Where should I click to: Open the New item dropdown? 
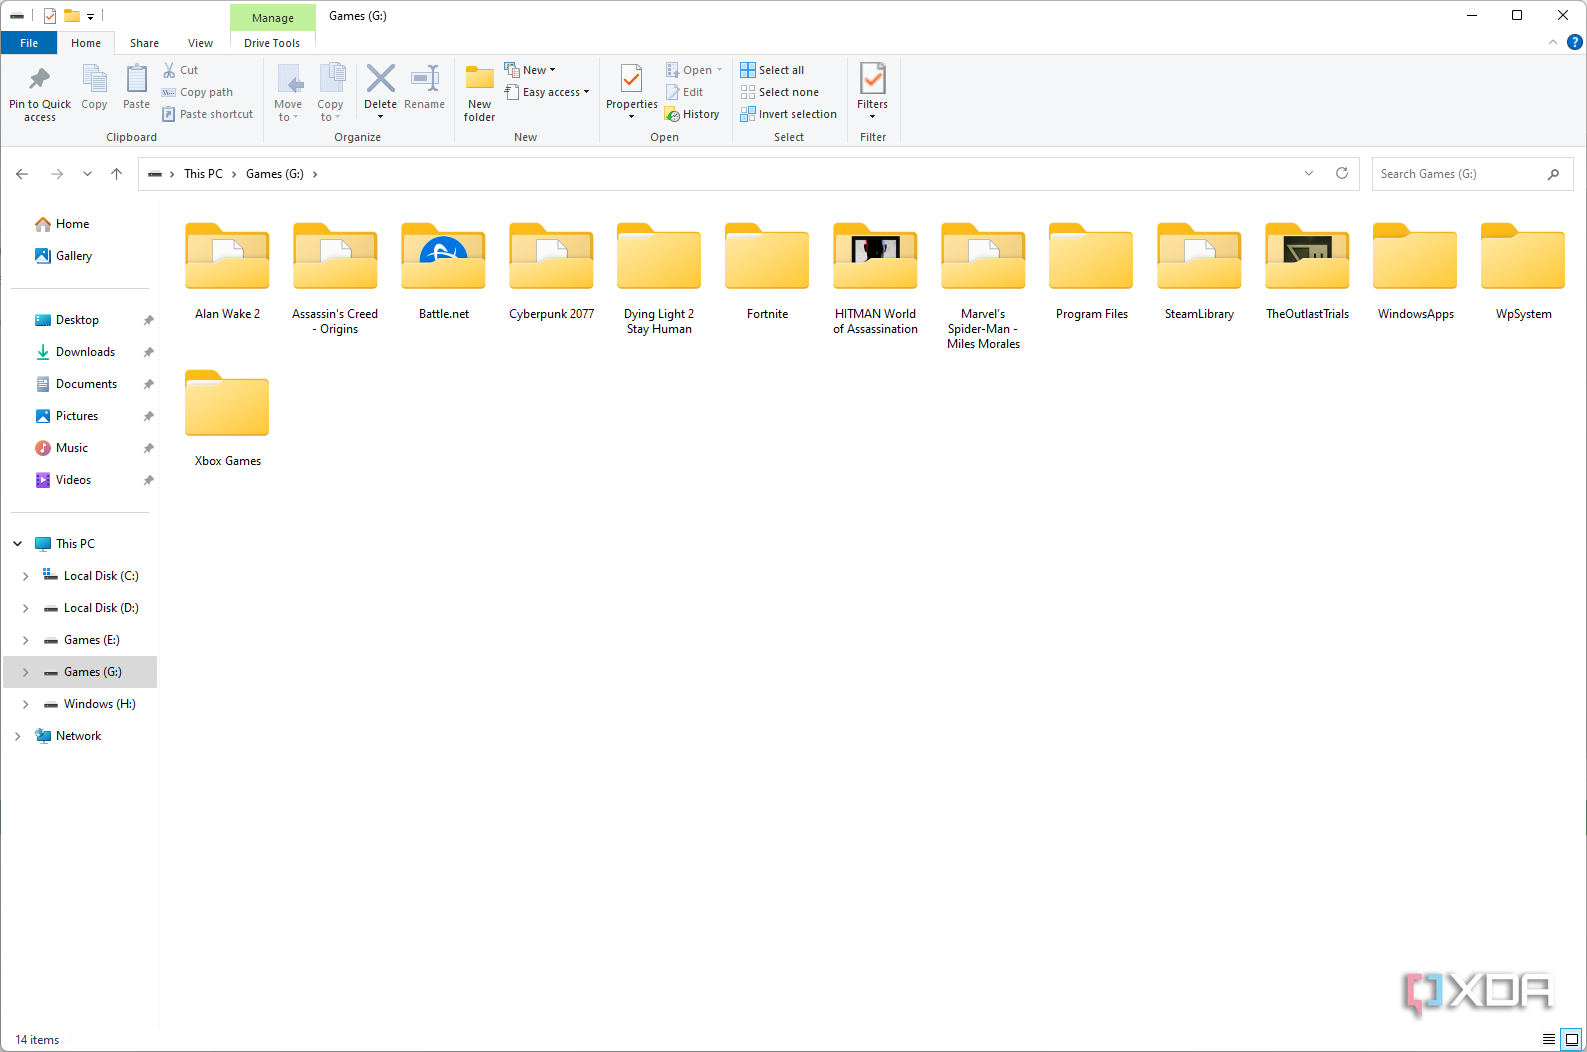[530, 70]
